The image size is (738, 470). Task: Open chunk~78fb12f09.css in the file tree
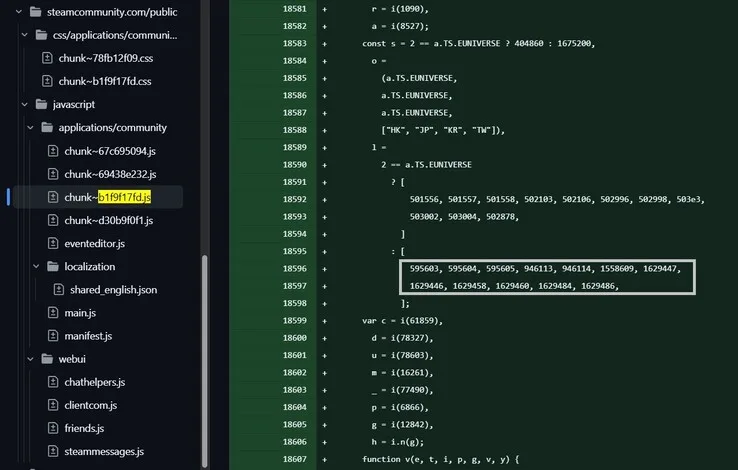(106, 58)
